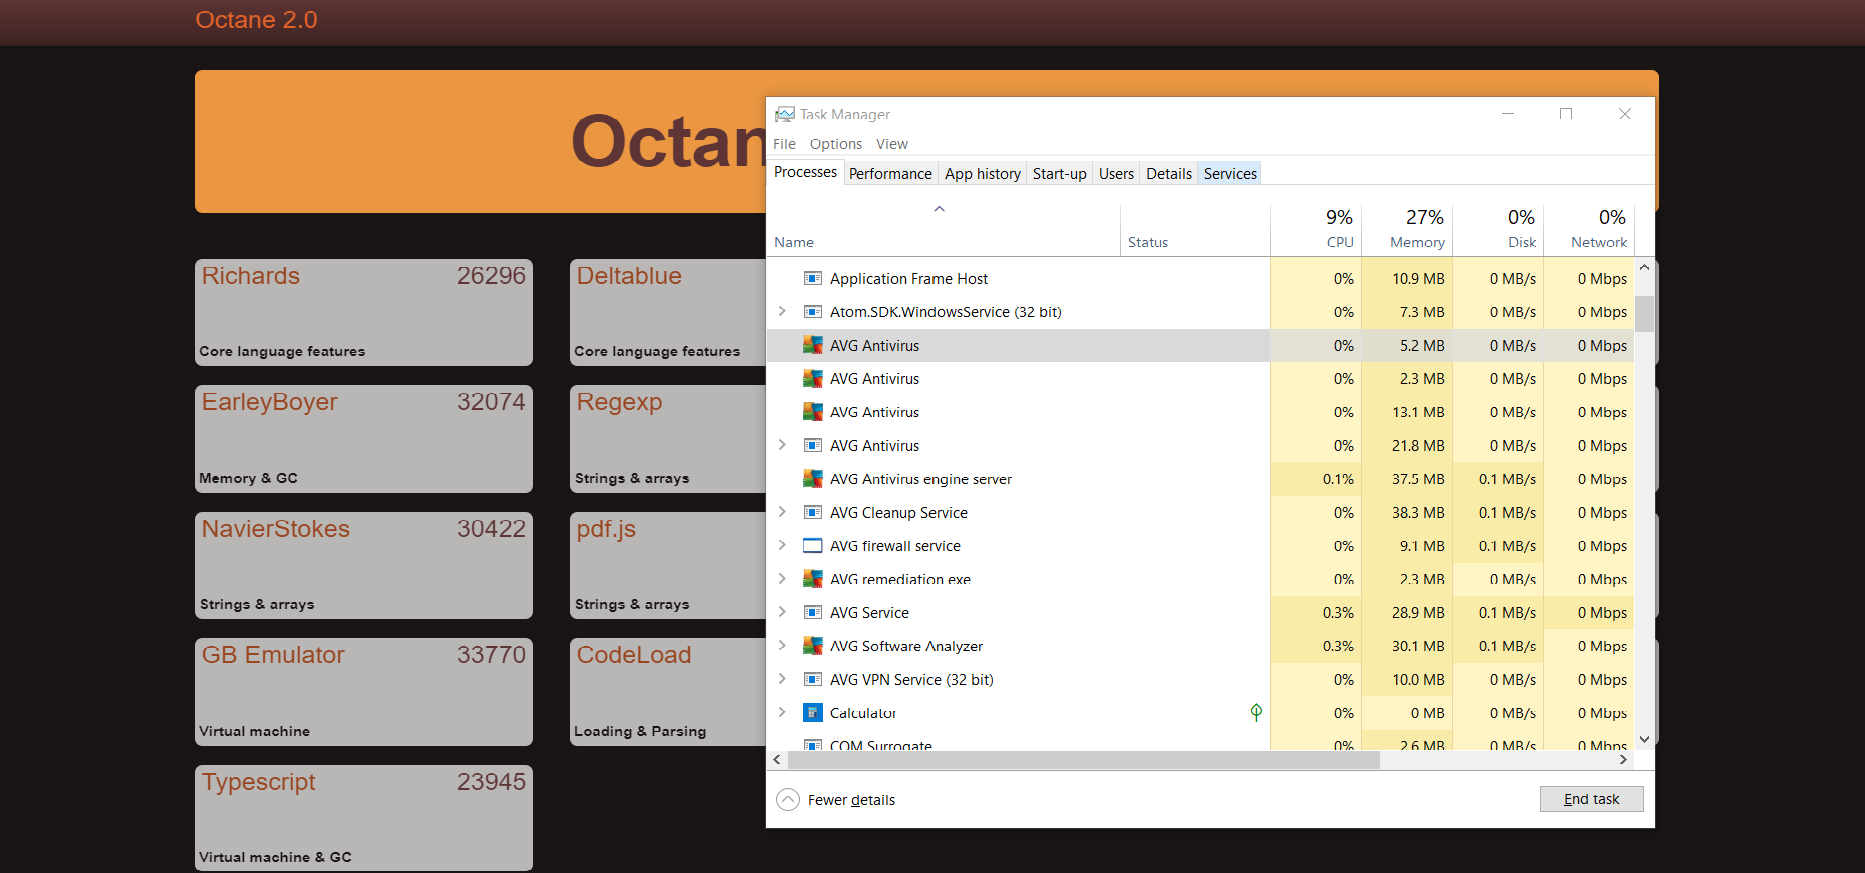This screenshot has height=873, width=1865.
Task: Sort by the Memory column header
Action: pyautogui.click(x=1407, y=230)
